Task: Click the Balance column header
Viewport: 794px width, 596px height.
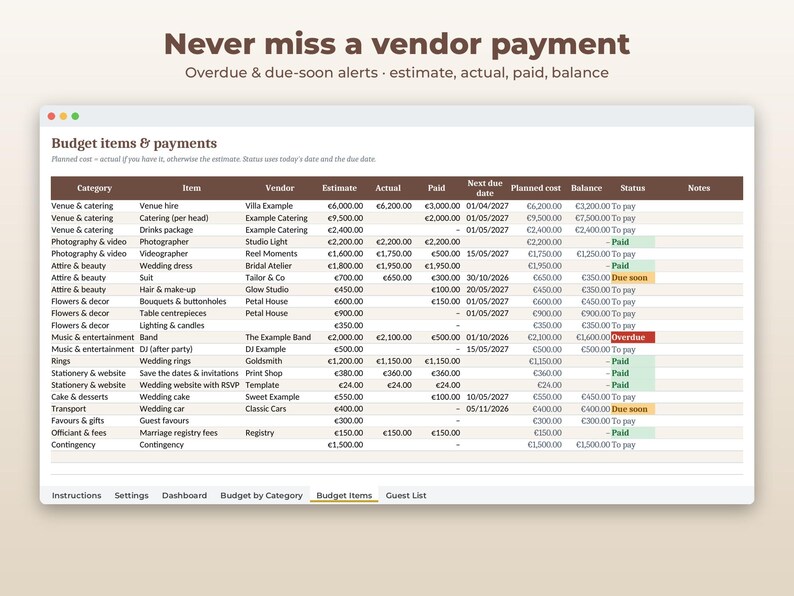Action: coord(586,188)
